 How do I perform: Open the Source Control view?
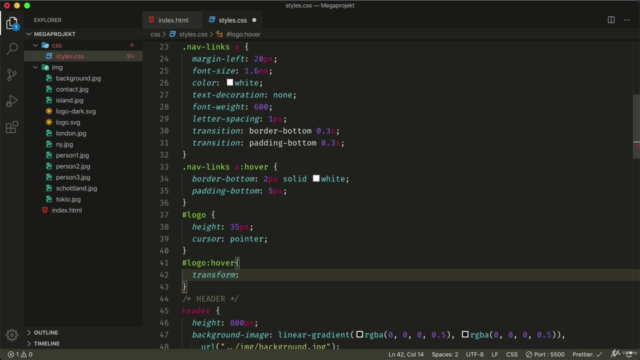tap(12, 75)
